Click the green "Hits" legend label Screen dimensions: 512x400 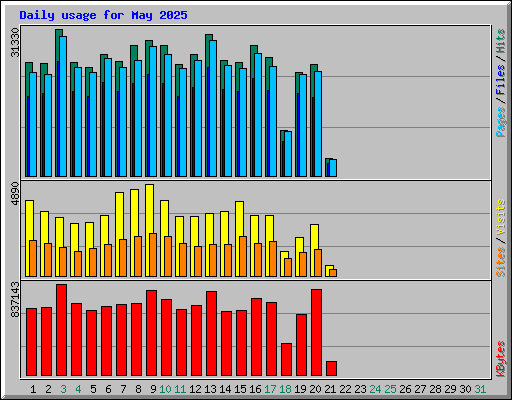click(501, 41)
